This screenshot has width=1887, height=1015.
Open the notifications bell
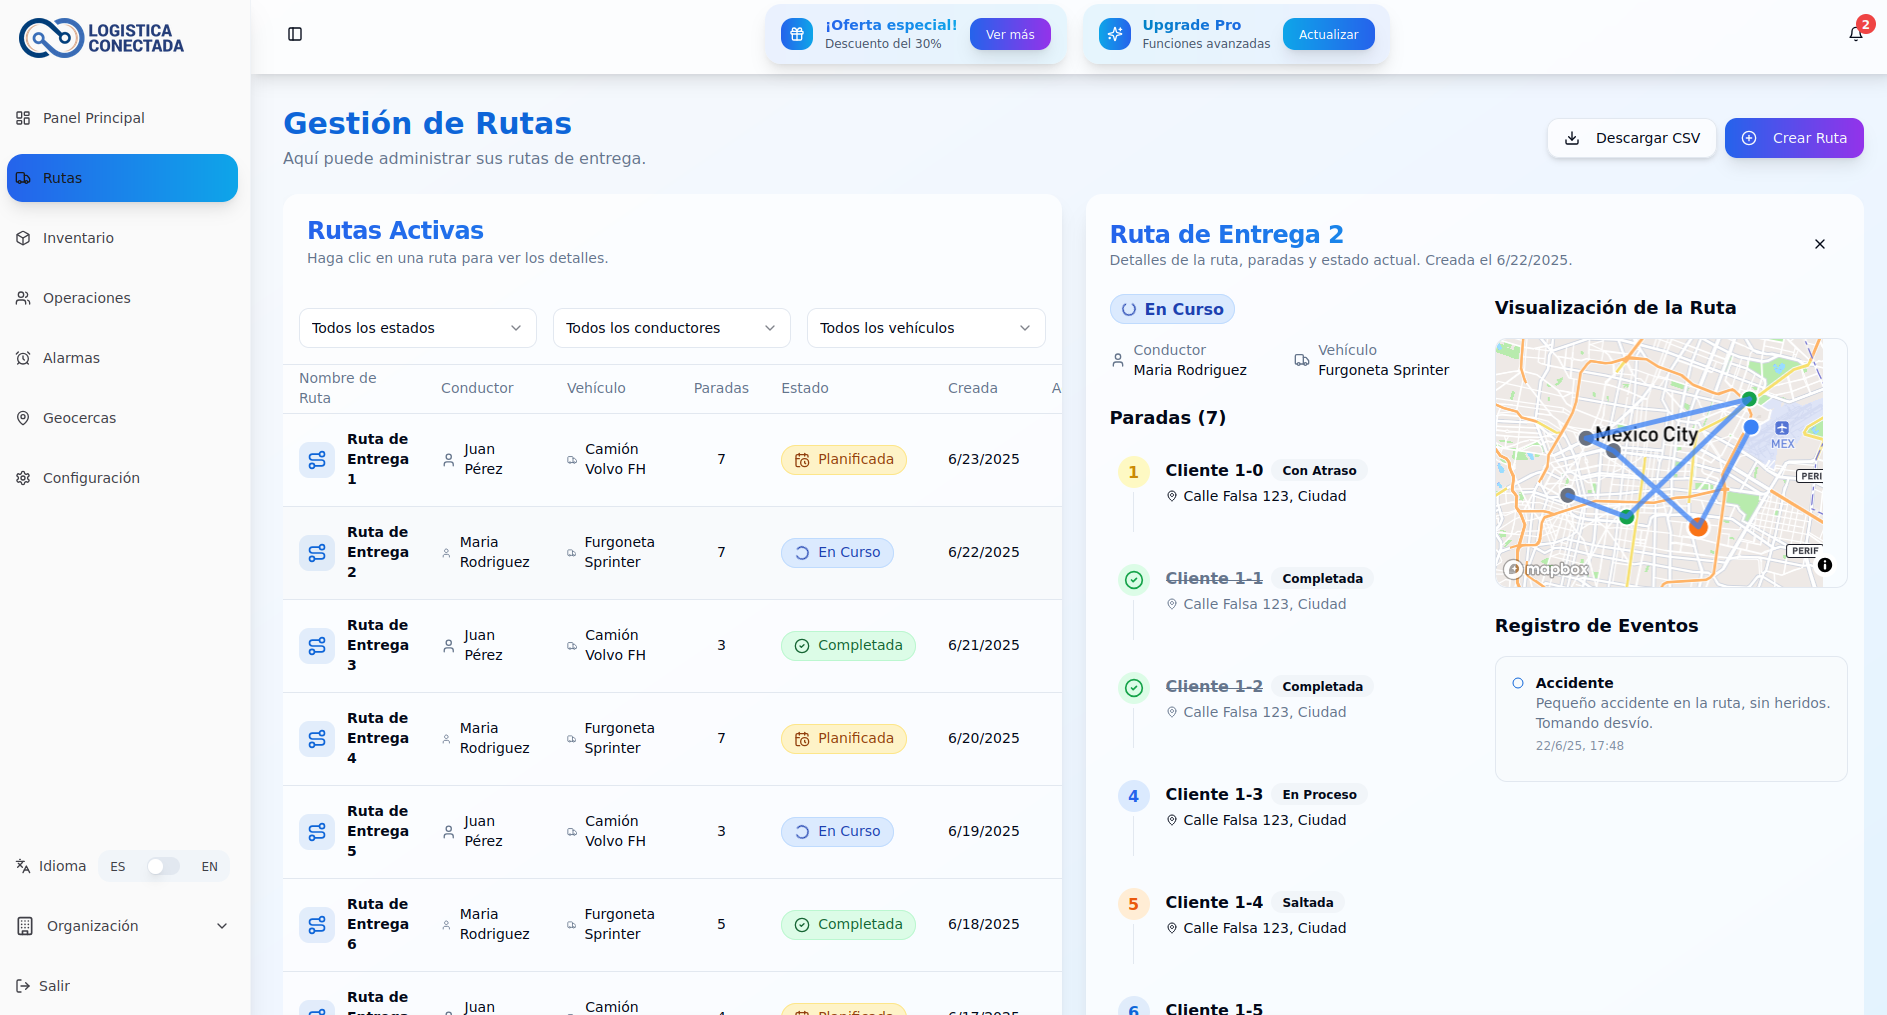pos(1856,34)
